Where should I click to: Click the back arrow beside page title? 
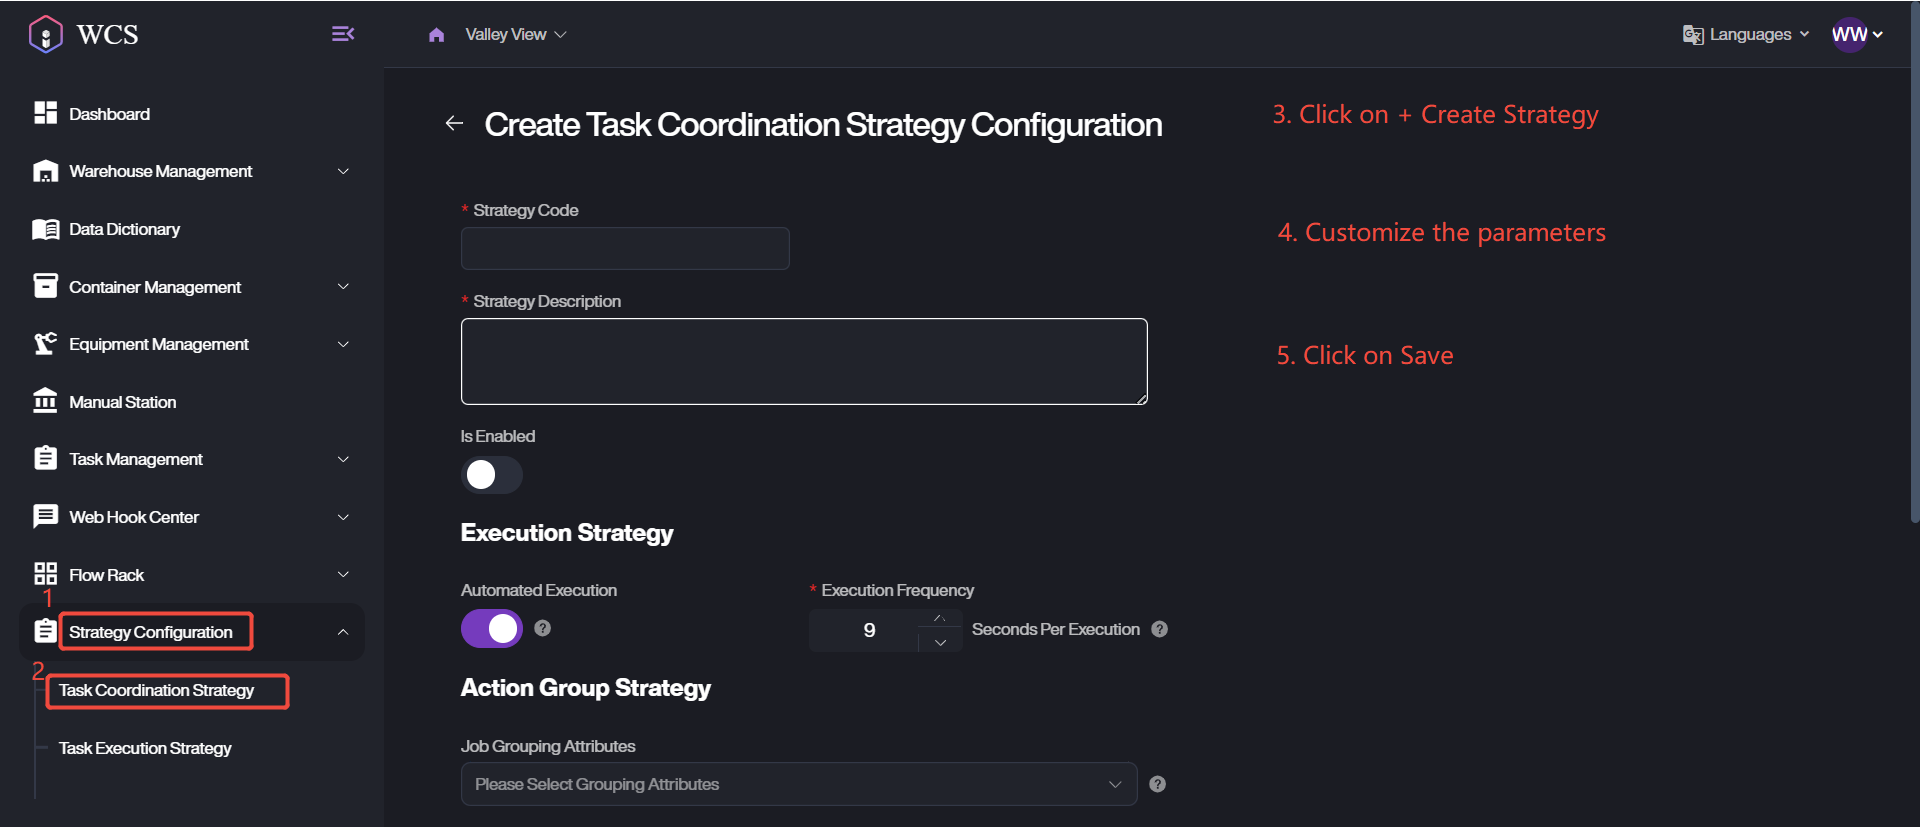pos(454,123)
